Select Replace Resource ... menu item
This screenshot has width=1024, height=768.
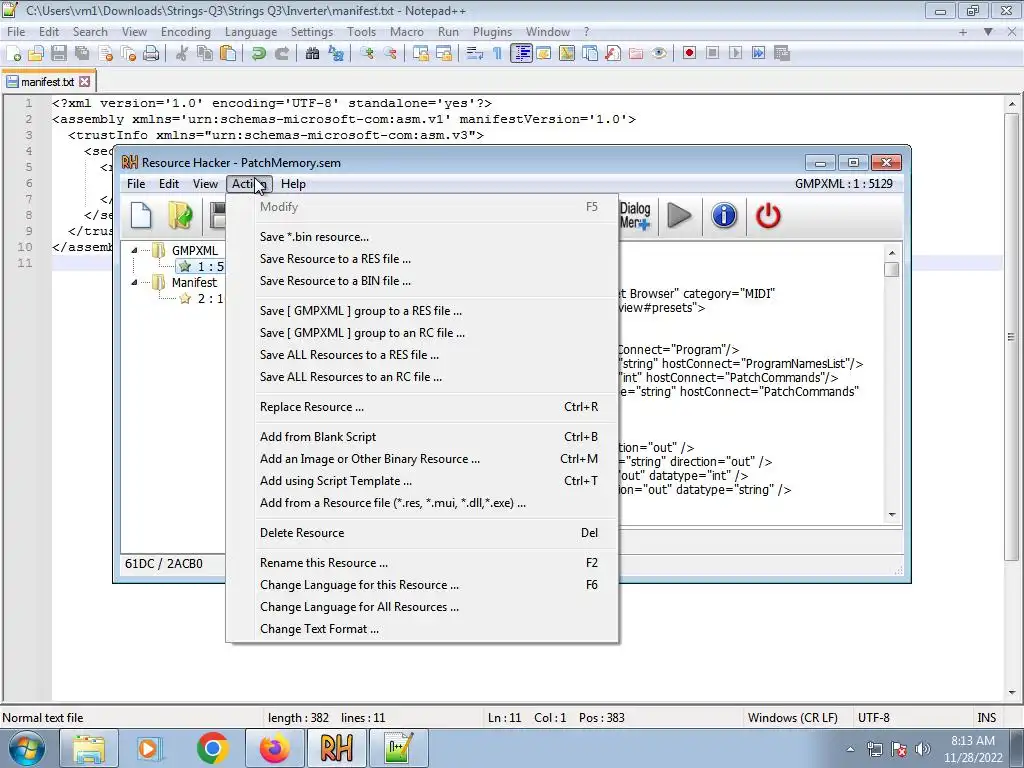point(423,407)
